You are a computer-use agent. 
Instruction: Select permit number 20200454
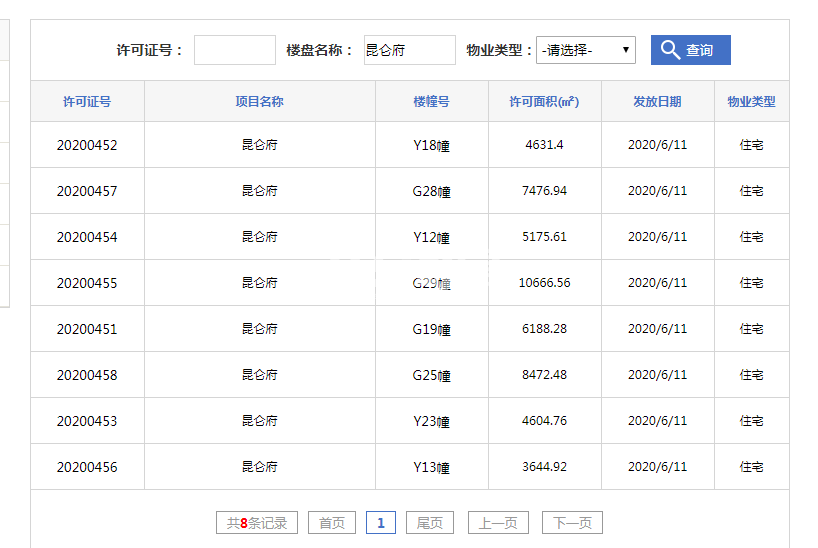coord(87,237)
